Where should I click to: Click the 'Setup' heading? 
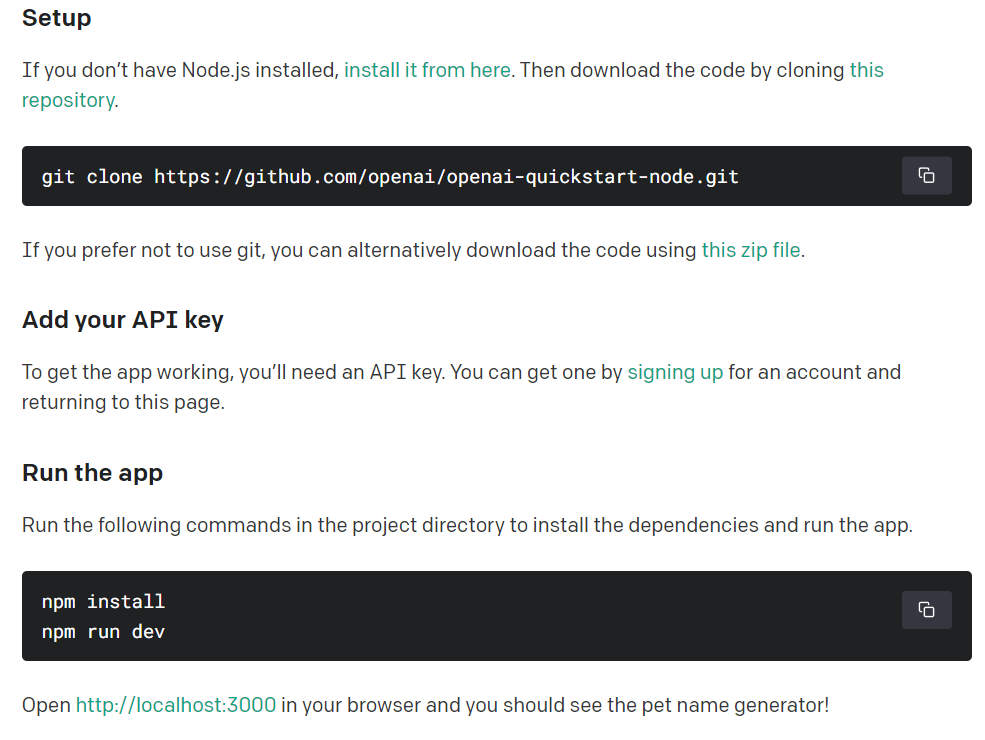point(56,18)
